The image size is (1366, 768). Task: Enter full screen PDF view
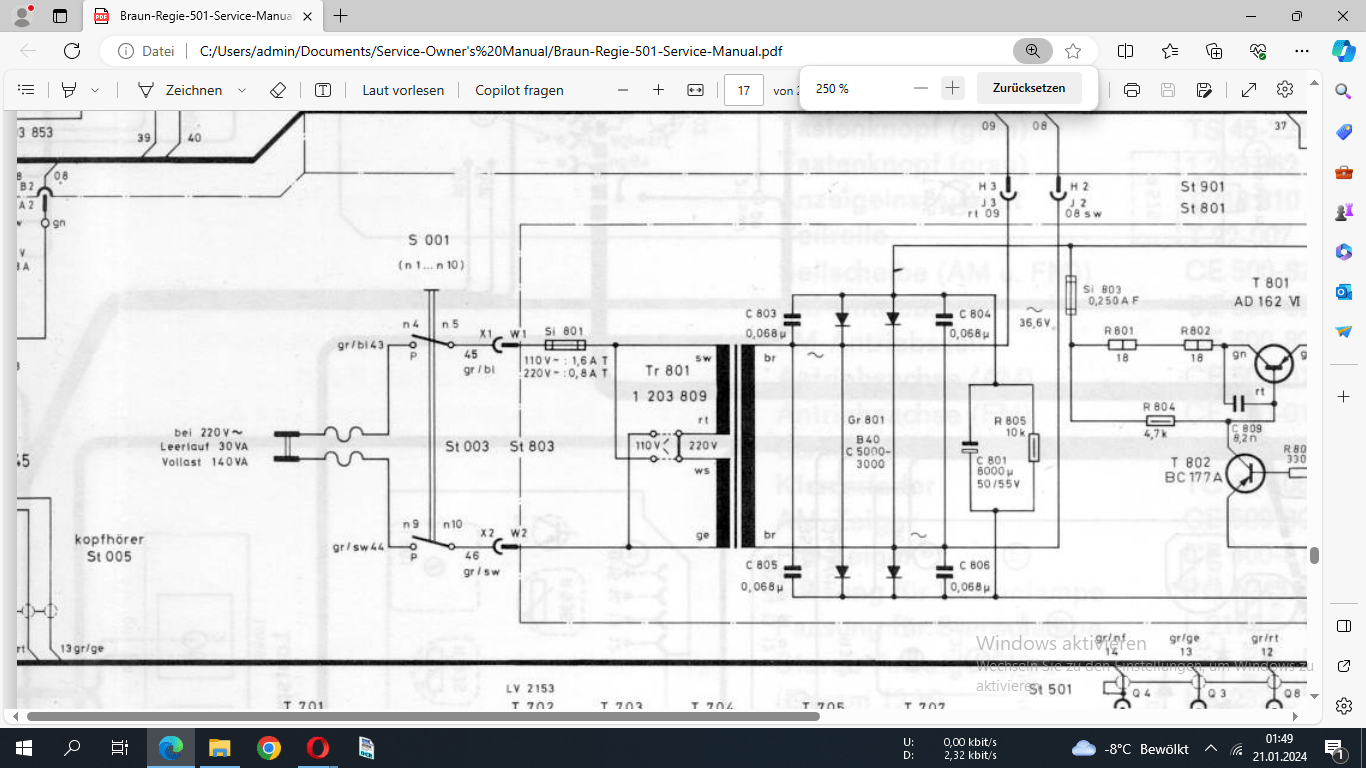tap(1249, 90)
